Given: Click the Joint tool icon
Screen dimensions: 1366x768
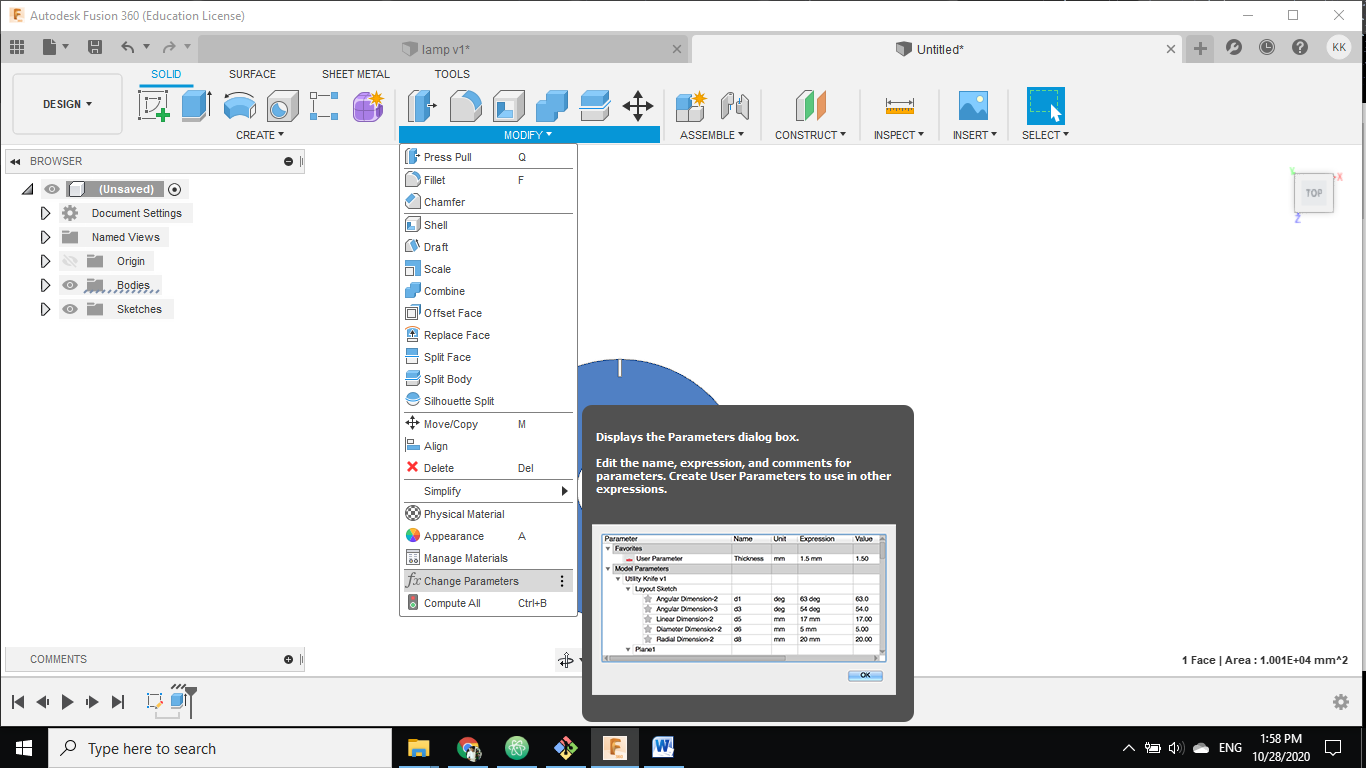Looking at the screenshot, I should click(x=734, y=105).
